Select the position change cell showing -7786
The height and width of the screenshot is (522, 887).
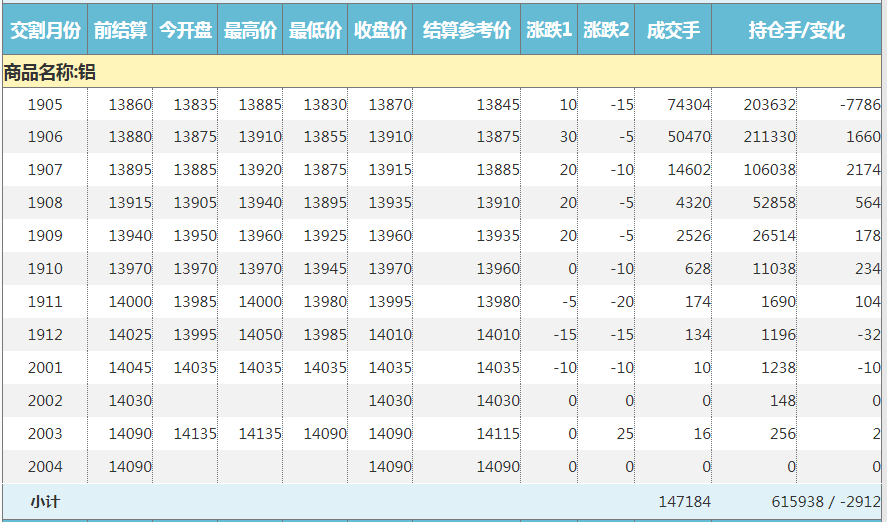point(860,104)
